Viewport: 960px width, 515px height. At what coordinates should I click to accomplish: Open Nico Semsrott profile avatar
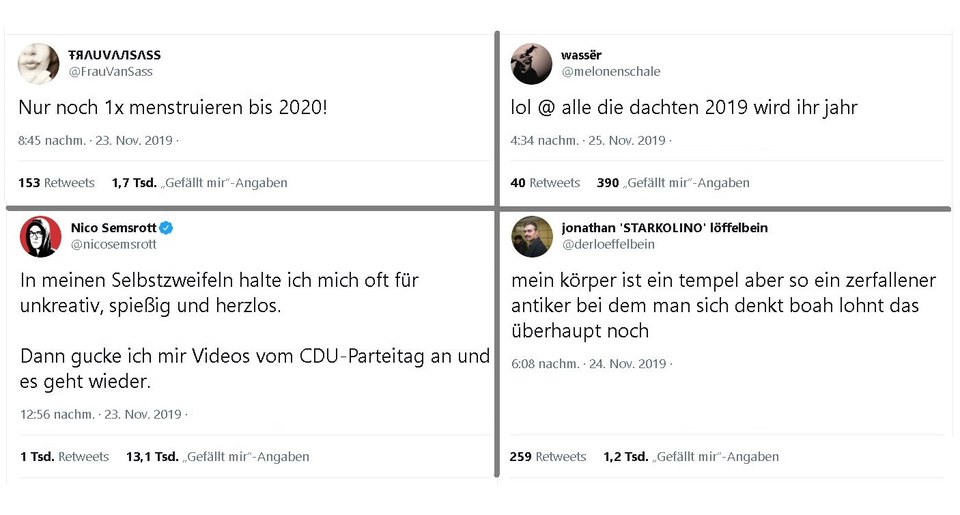[40, 236]
